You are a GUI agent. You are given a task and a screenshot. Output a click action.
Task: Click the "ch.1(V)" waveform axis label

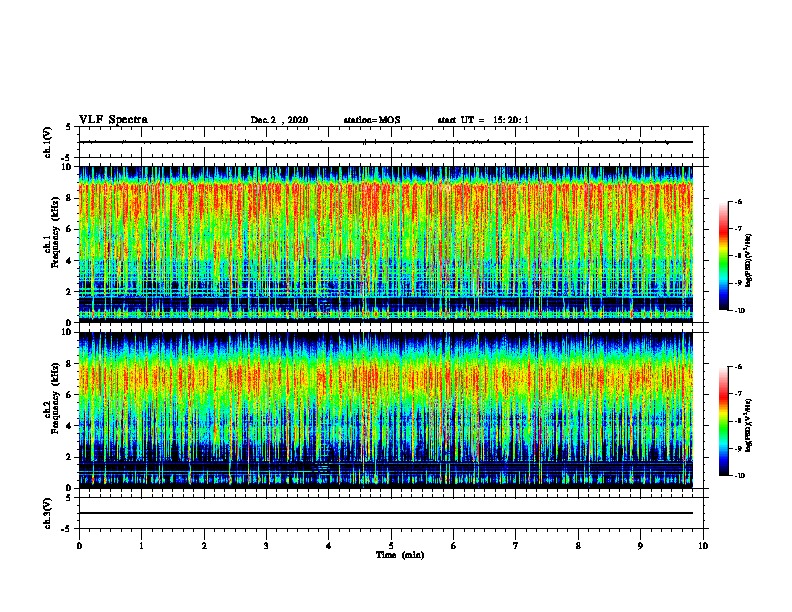tap(47, 142)
